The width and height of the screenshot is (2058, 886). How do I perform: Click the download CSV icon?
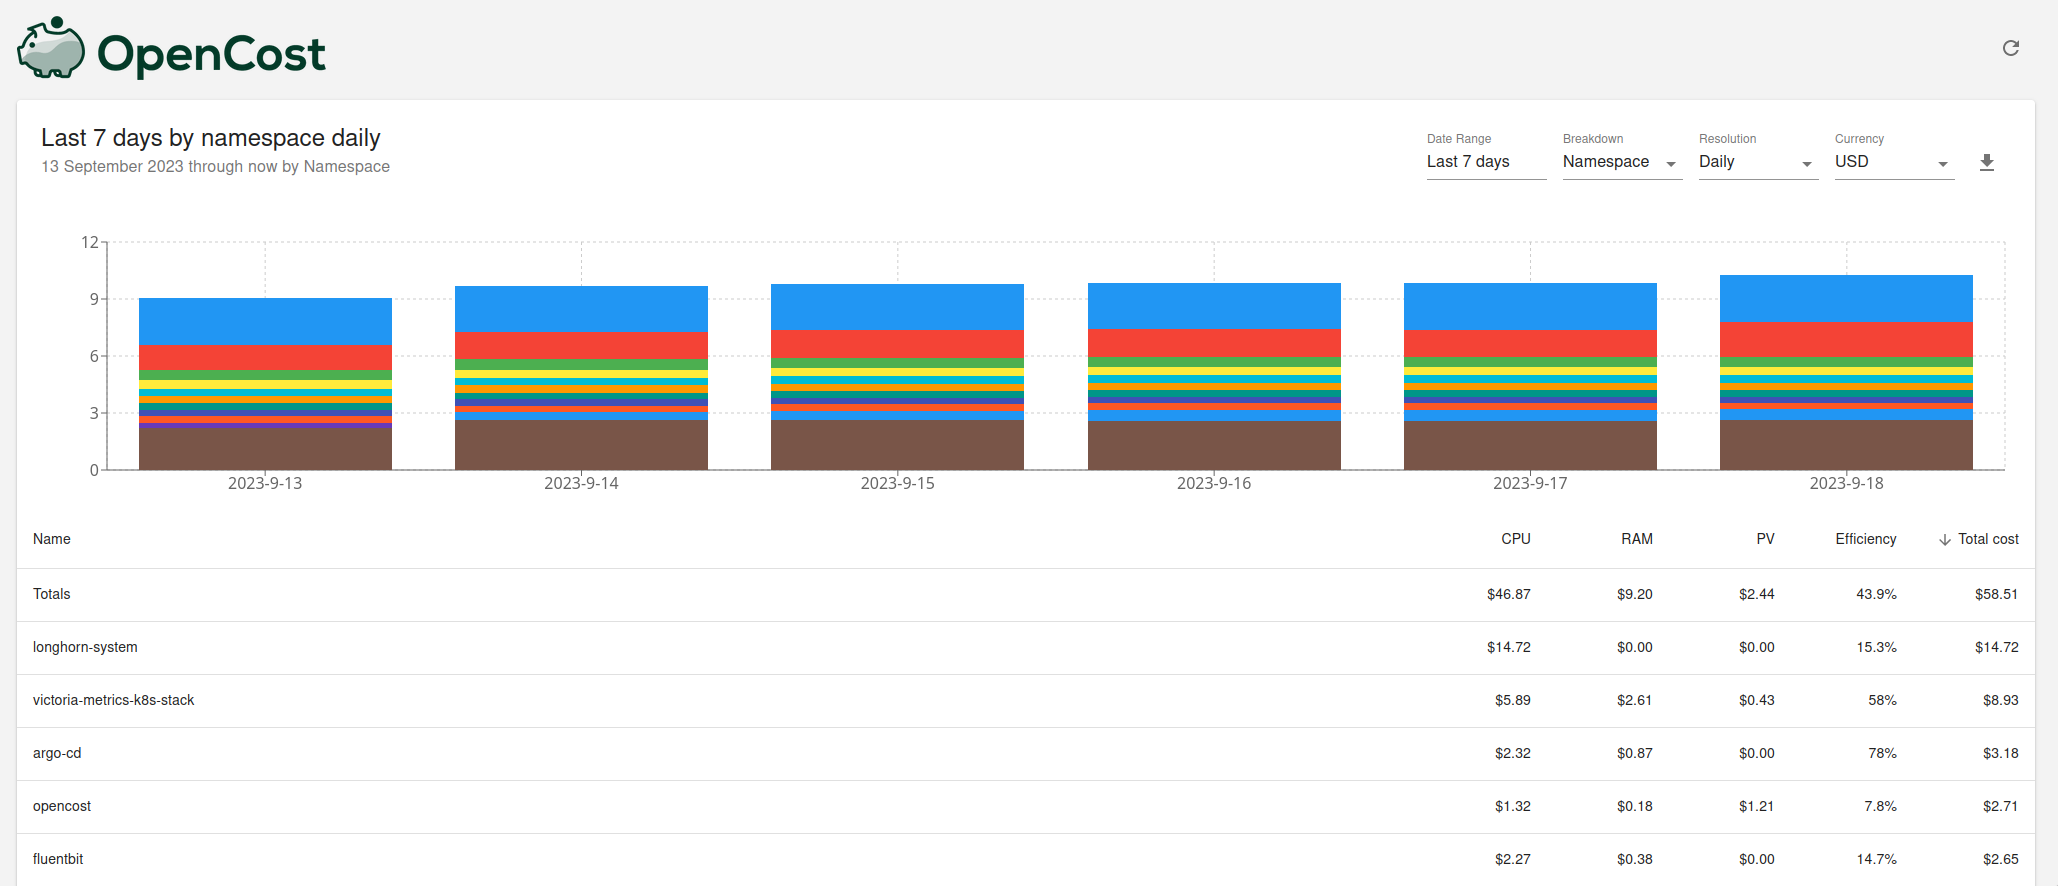(1986, 162)
